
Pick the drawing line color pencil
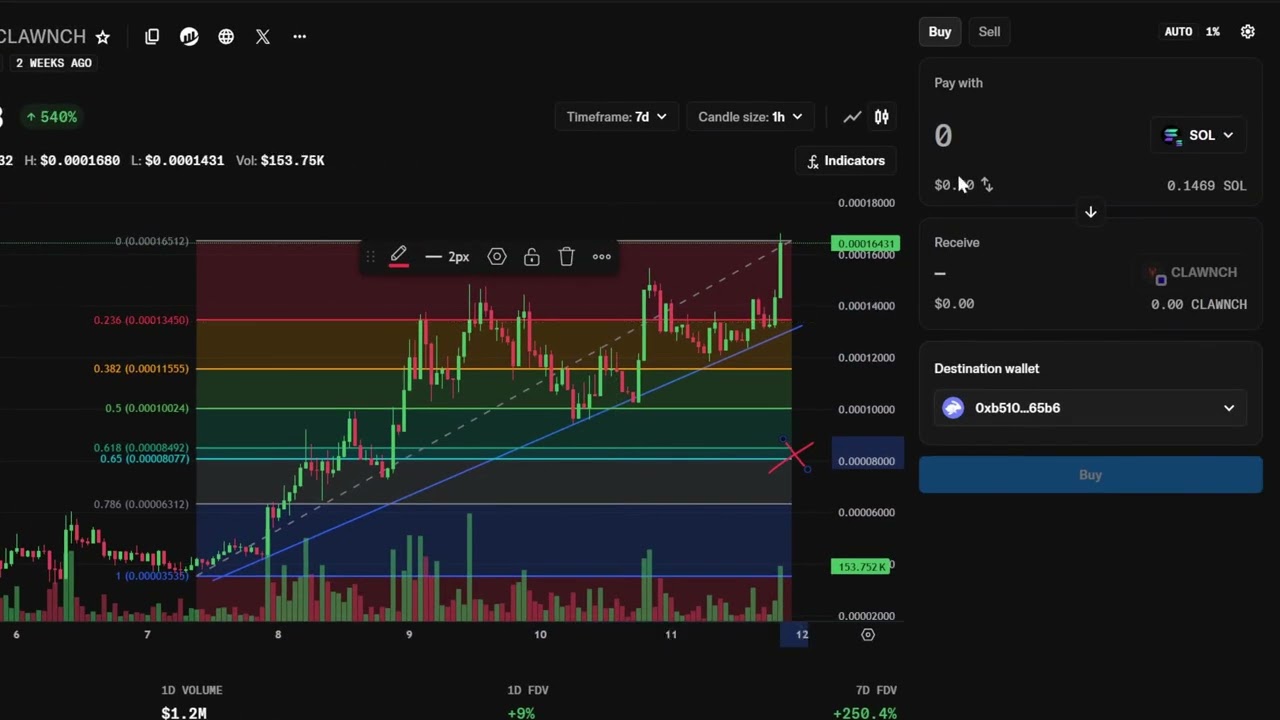[398, 257]
